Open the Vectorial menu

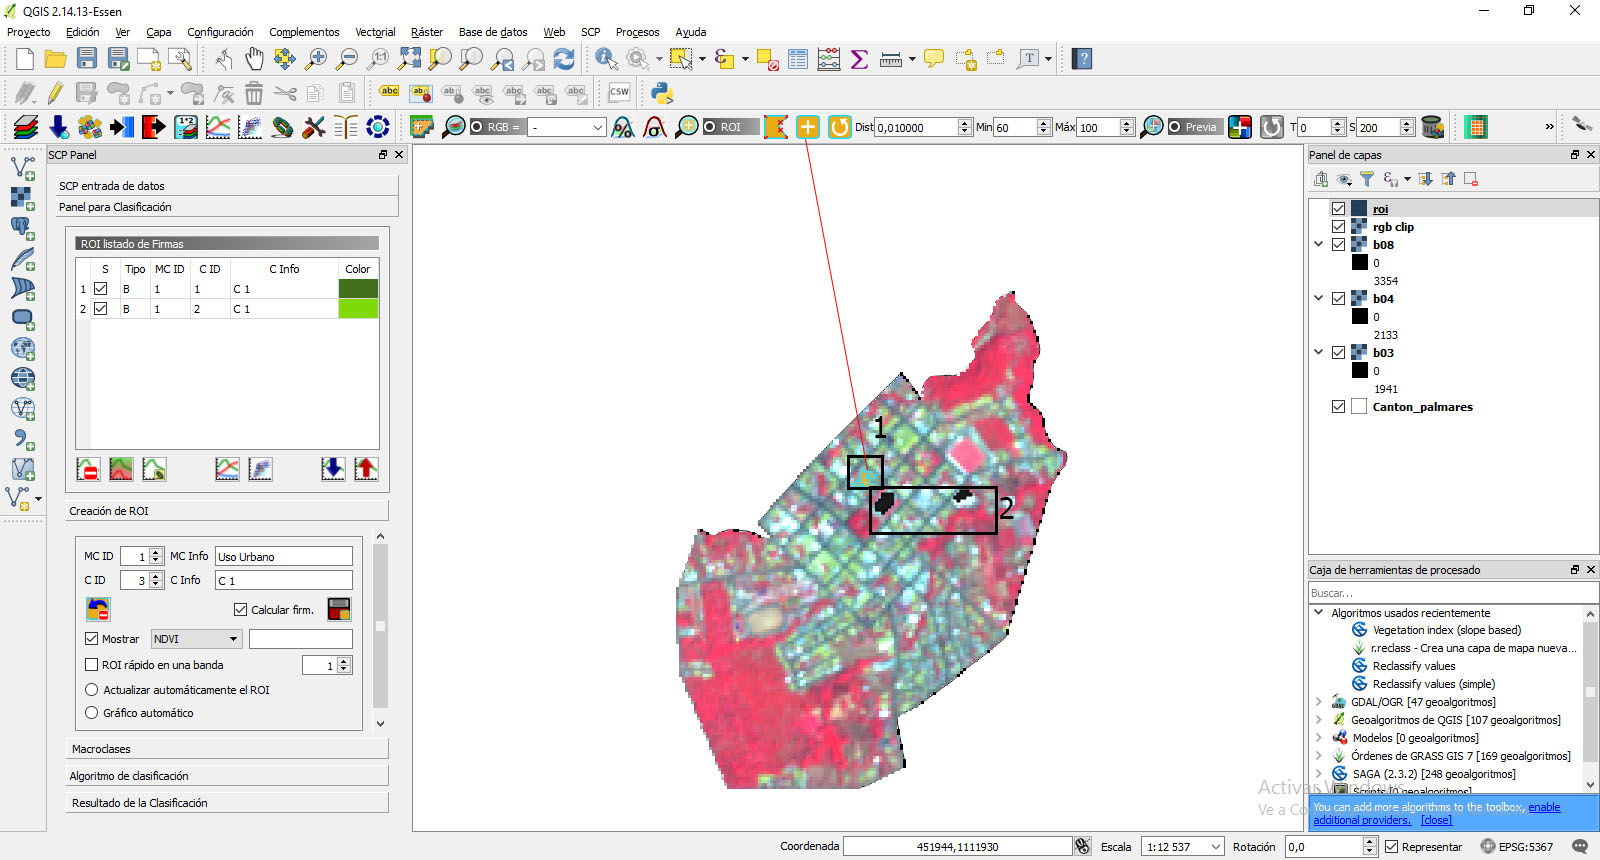coord(376,32)
